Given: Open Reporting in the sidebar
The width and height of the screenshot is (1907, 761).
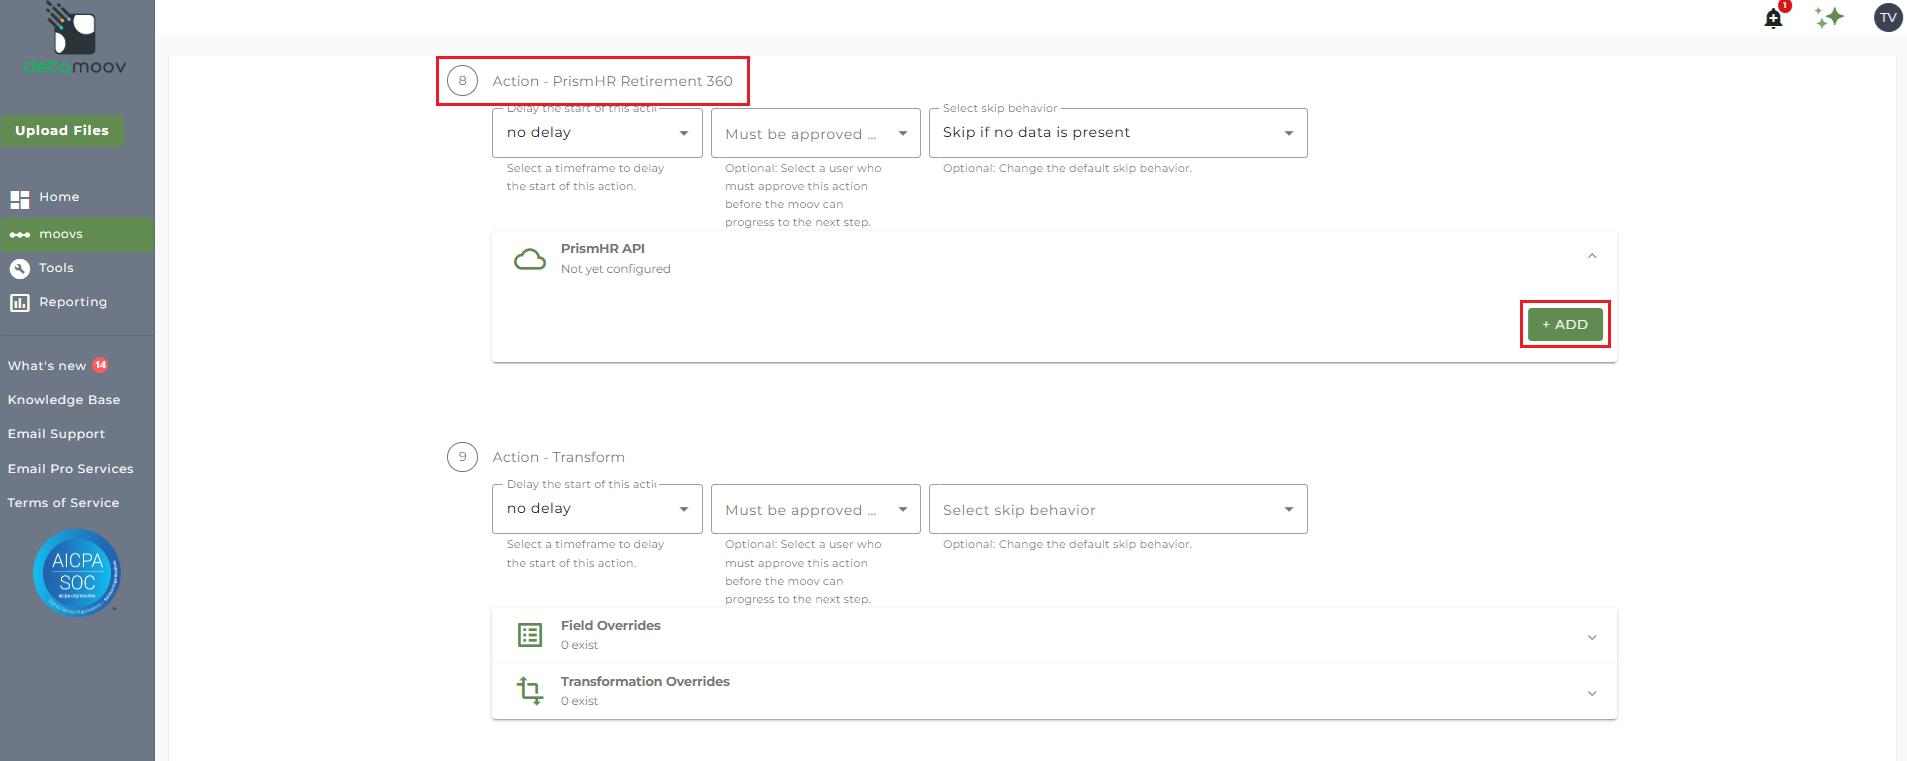Looking at the screenshot, I should (72, 302).
